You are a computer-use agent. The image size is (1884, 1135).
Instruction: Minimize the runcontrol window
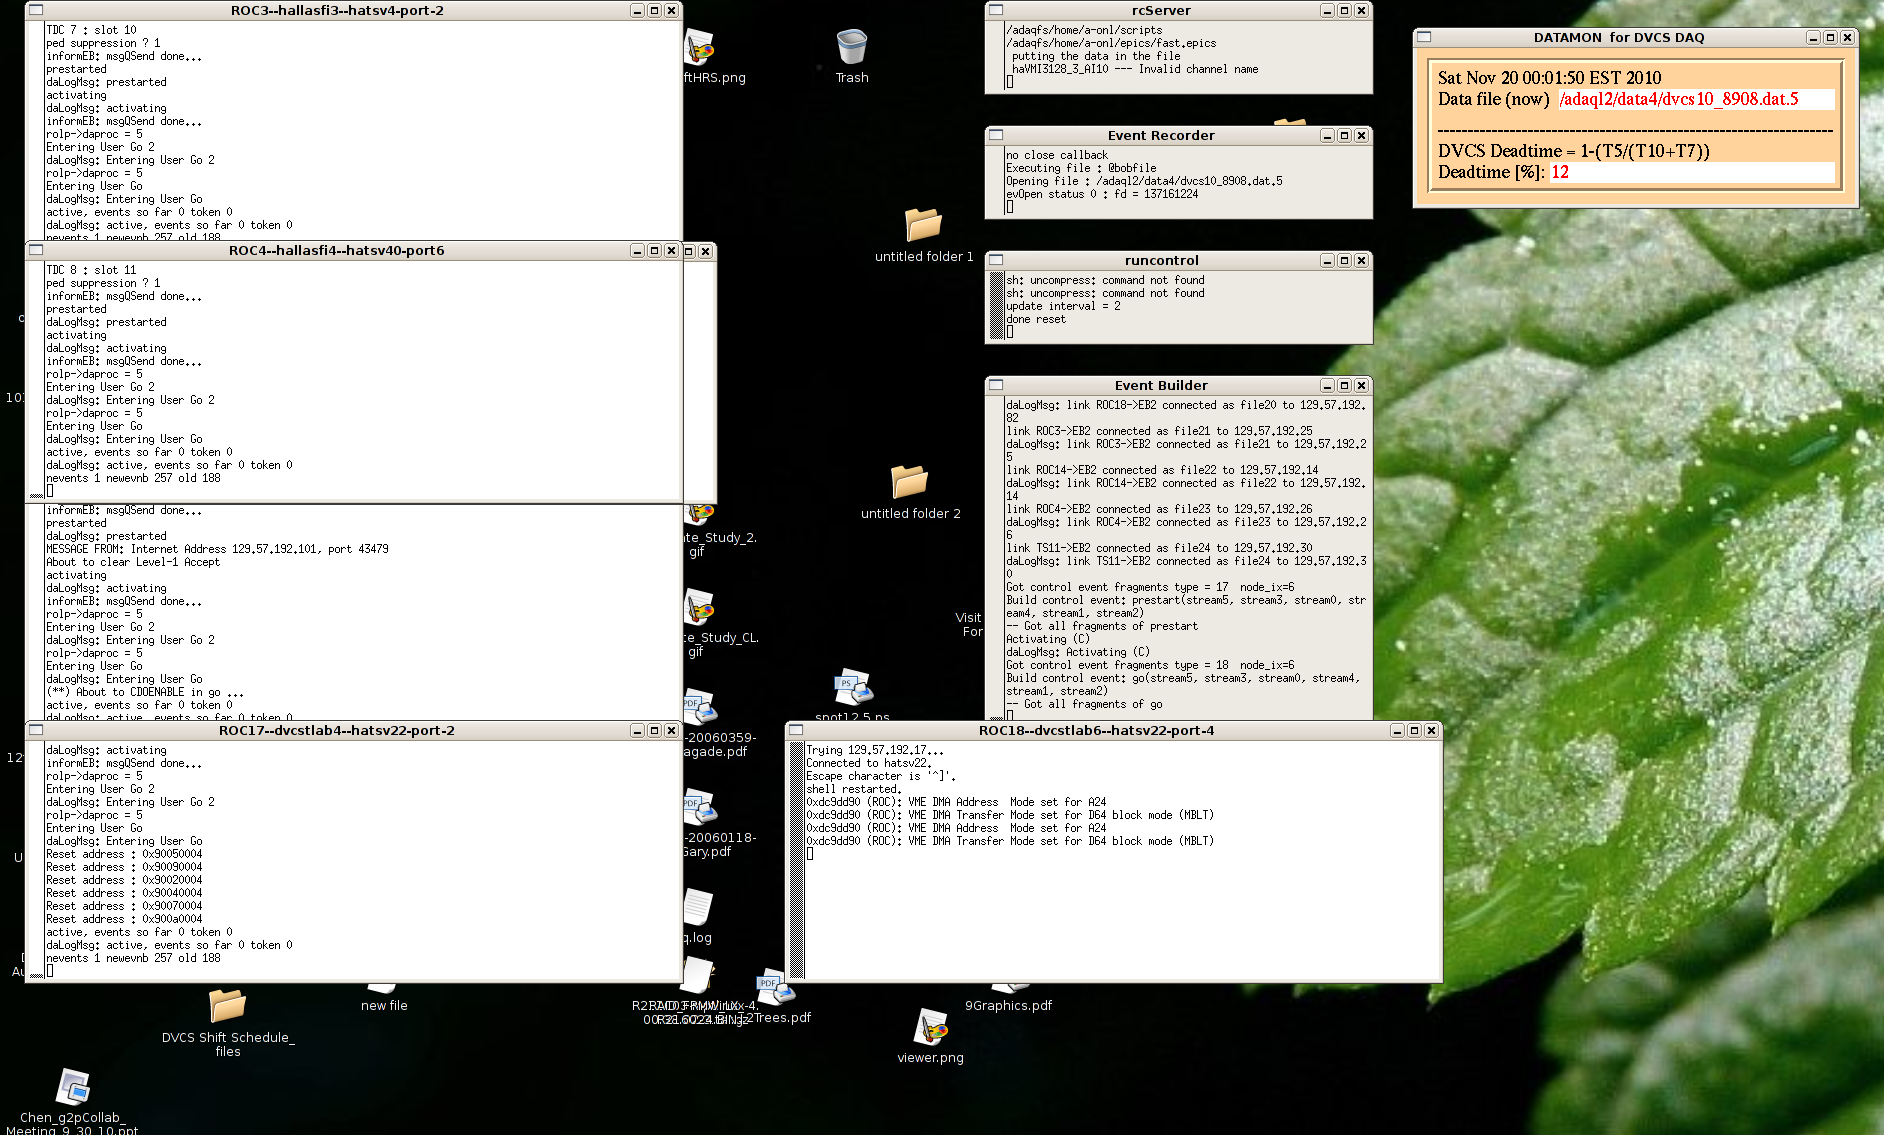pos(1327,260)
